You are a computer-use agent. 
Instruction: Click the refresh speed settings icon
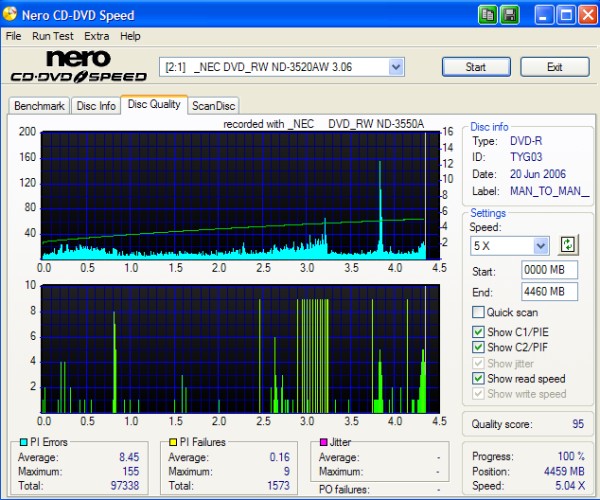[x=569, y=245]
